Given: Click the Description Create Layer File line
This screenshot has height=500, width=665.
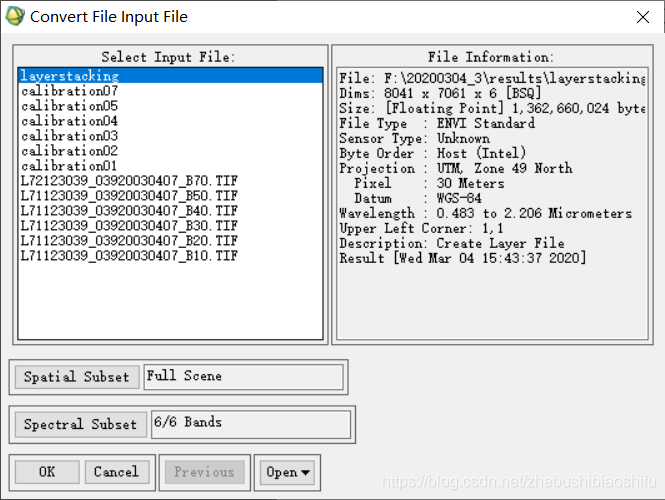Looking at the screenshot, I should 452,243.
